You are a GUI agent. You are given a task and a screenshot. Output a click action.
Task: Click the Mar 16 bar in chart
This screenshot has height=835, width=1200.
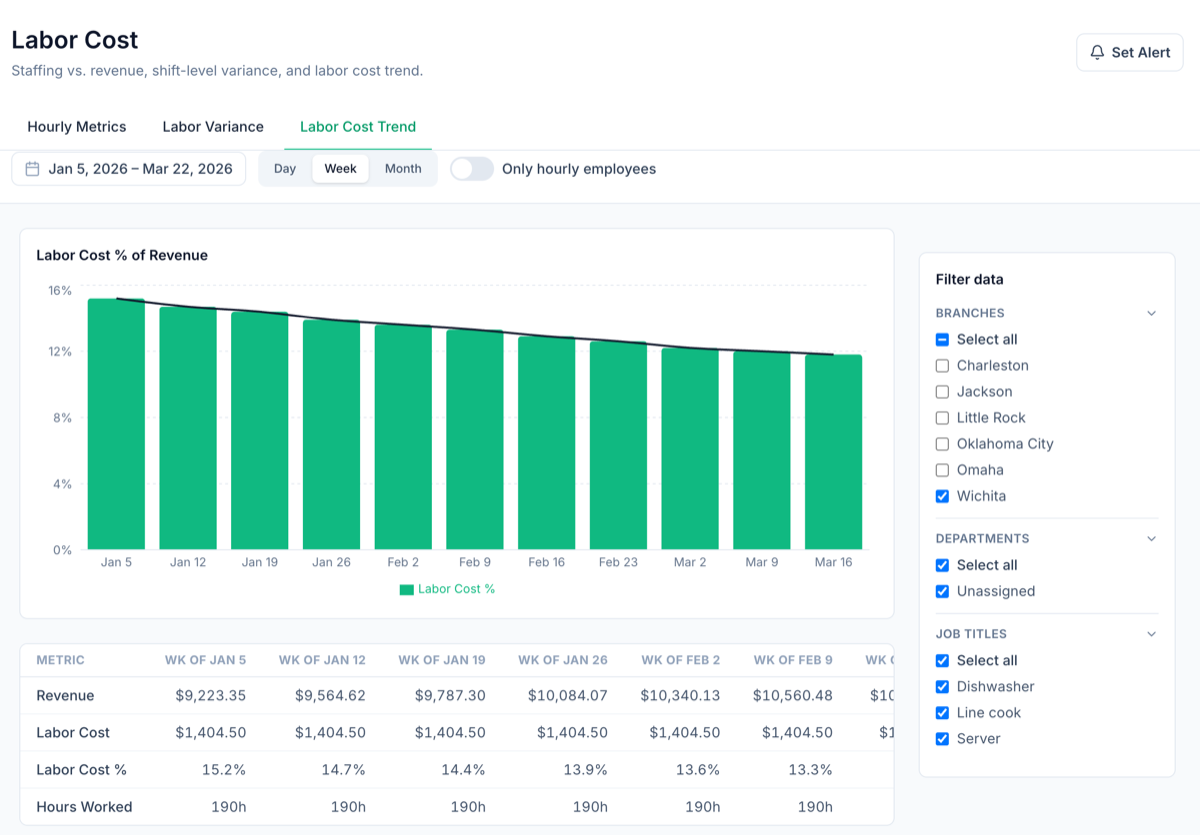[x=834, y=452]
